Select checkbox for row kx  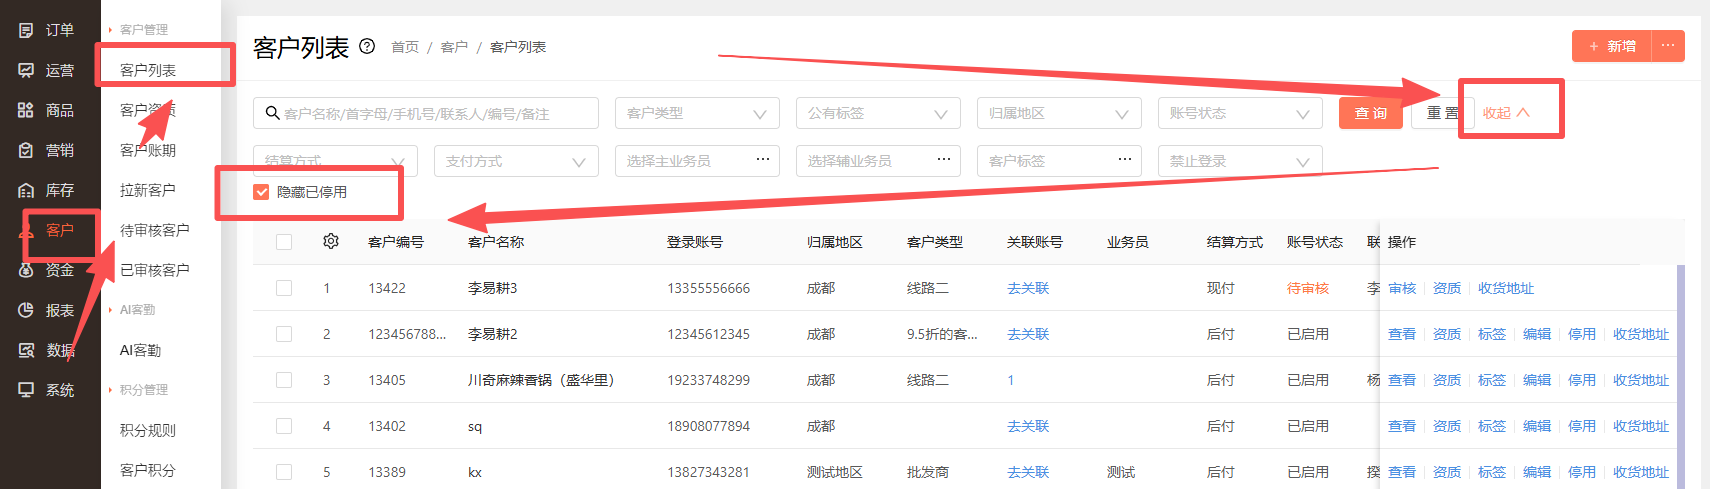(284, 472)
